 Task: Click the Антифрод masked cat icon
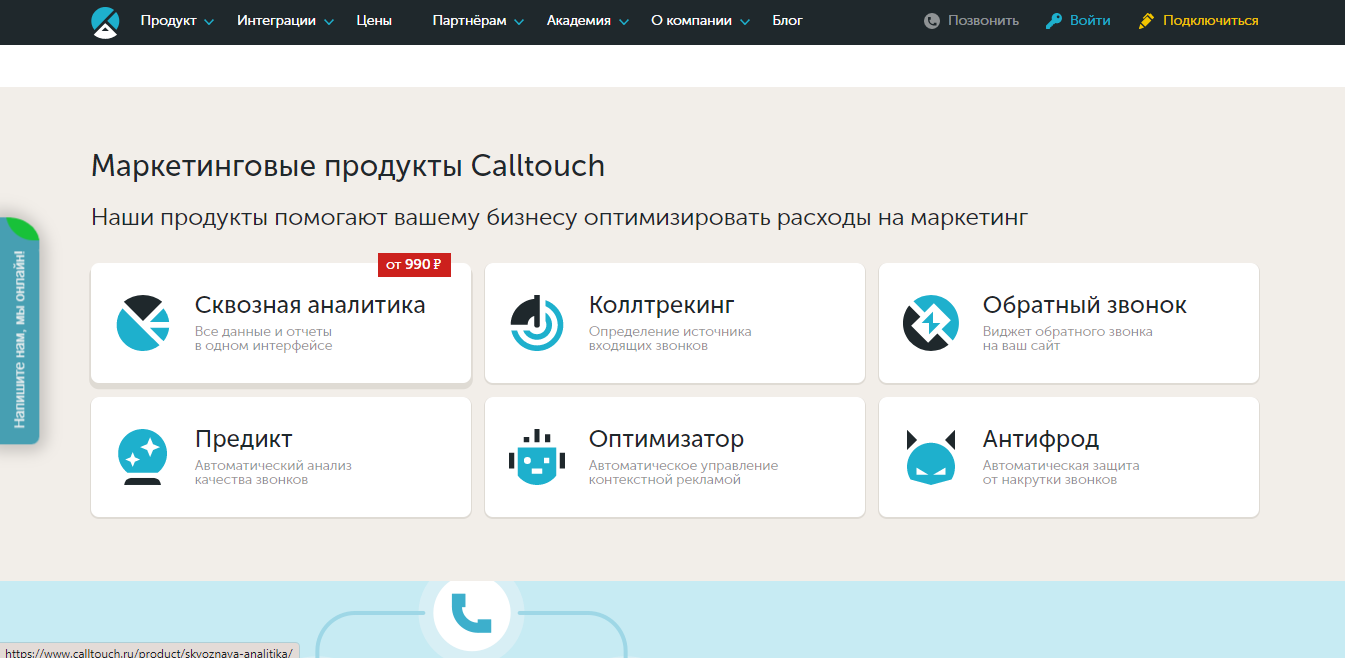[931, 457]
